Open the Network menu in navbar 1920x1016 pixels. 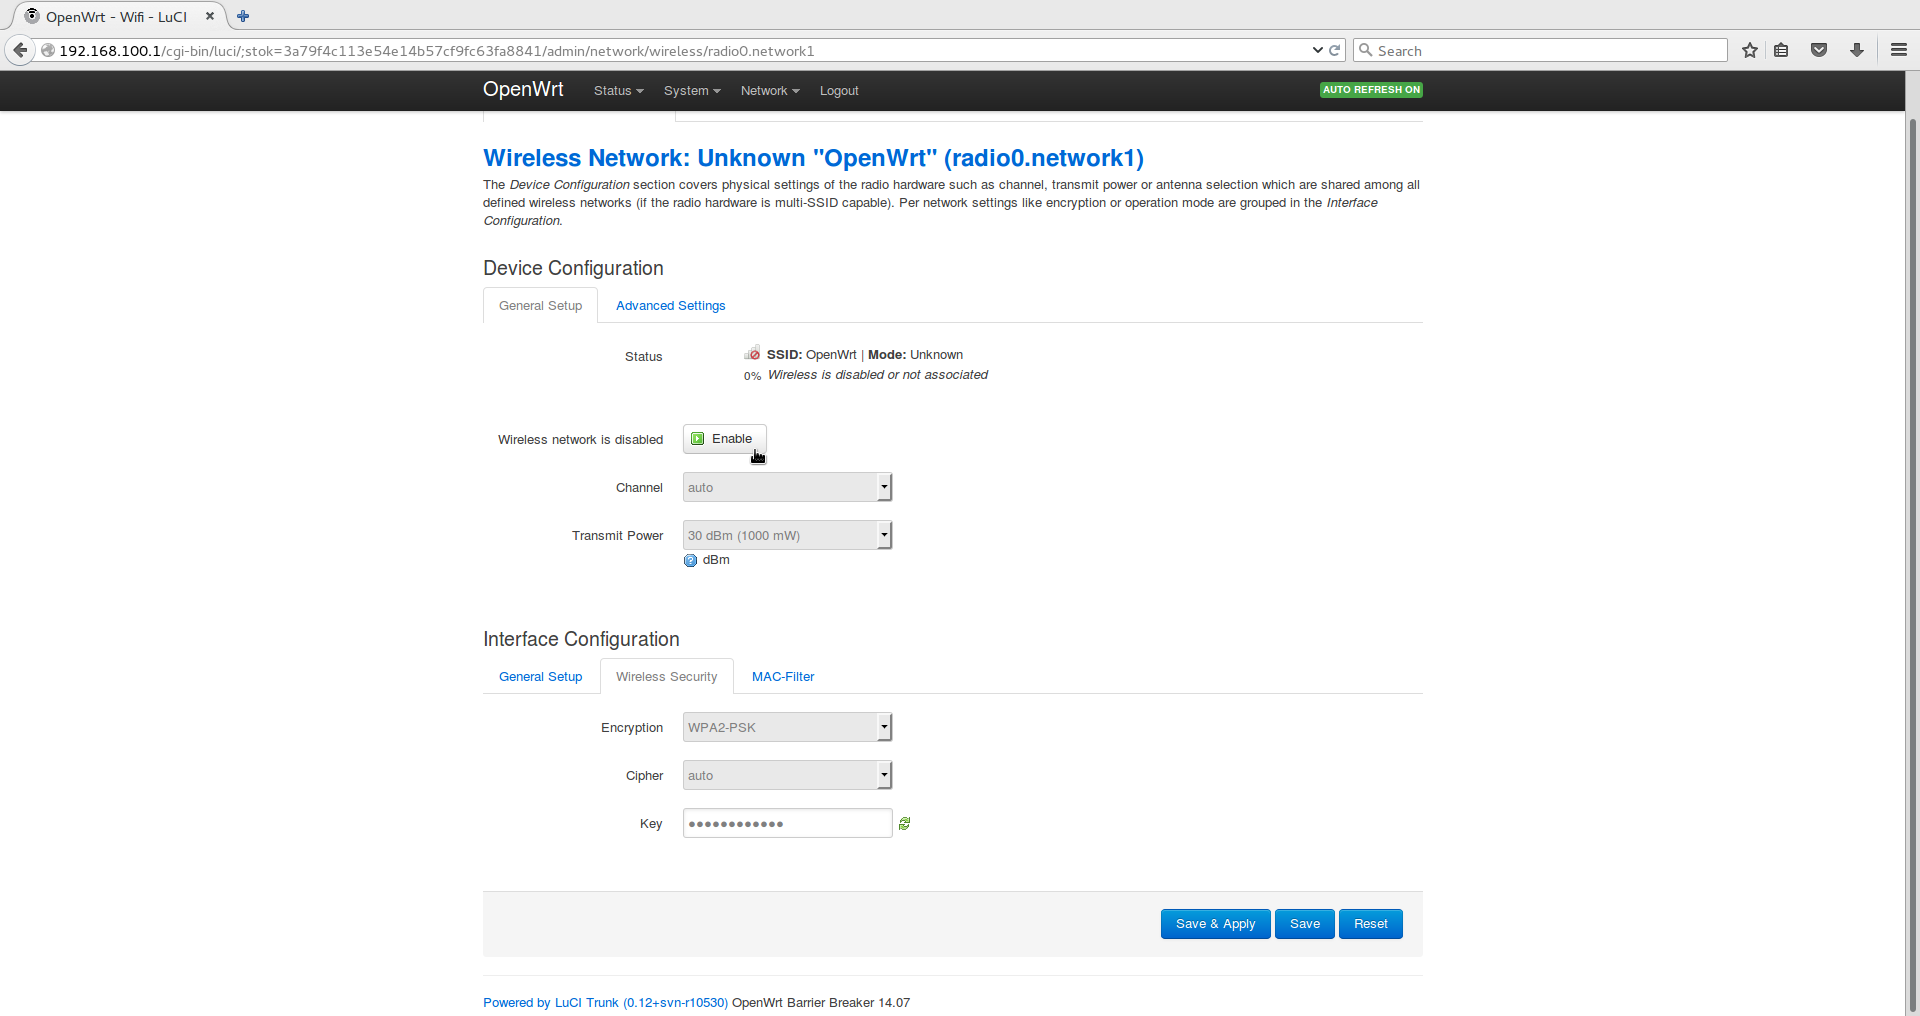[x=769, y=91]
